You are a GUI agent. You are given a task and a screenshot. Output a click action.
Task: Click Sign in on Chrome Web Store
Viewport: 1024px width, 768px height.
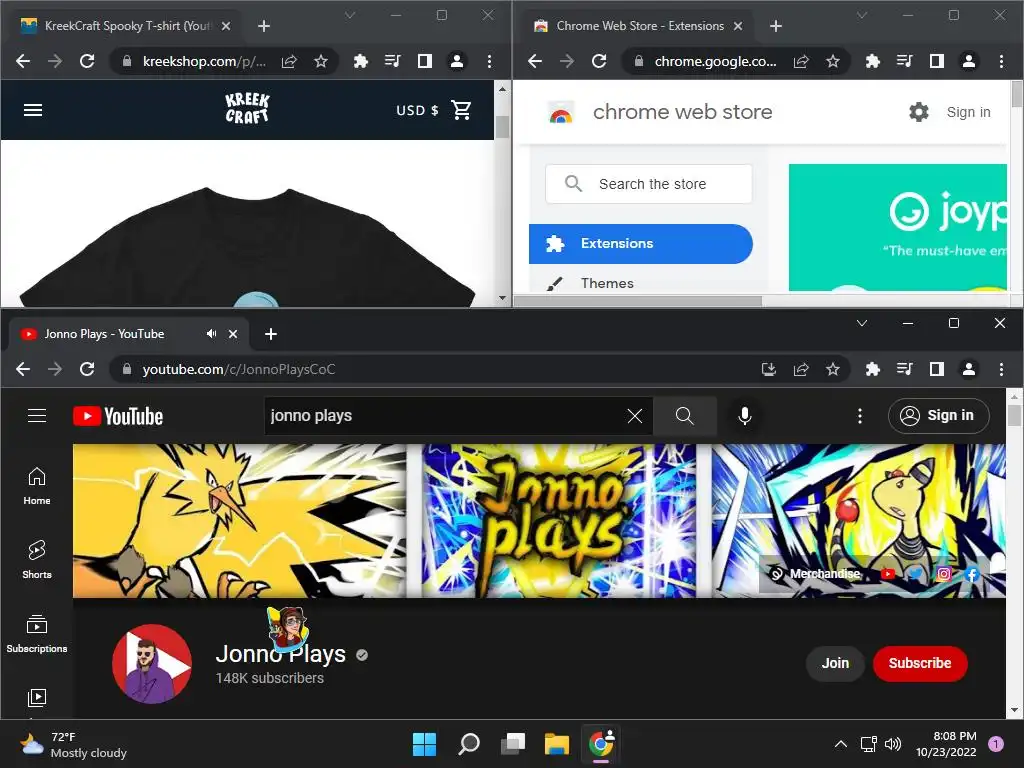(968, 112)
